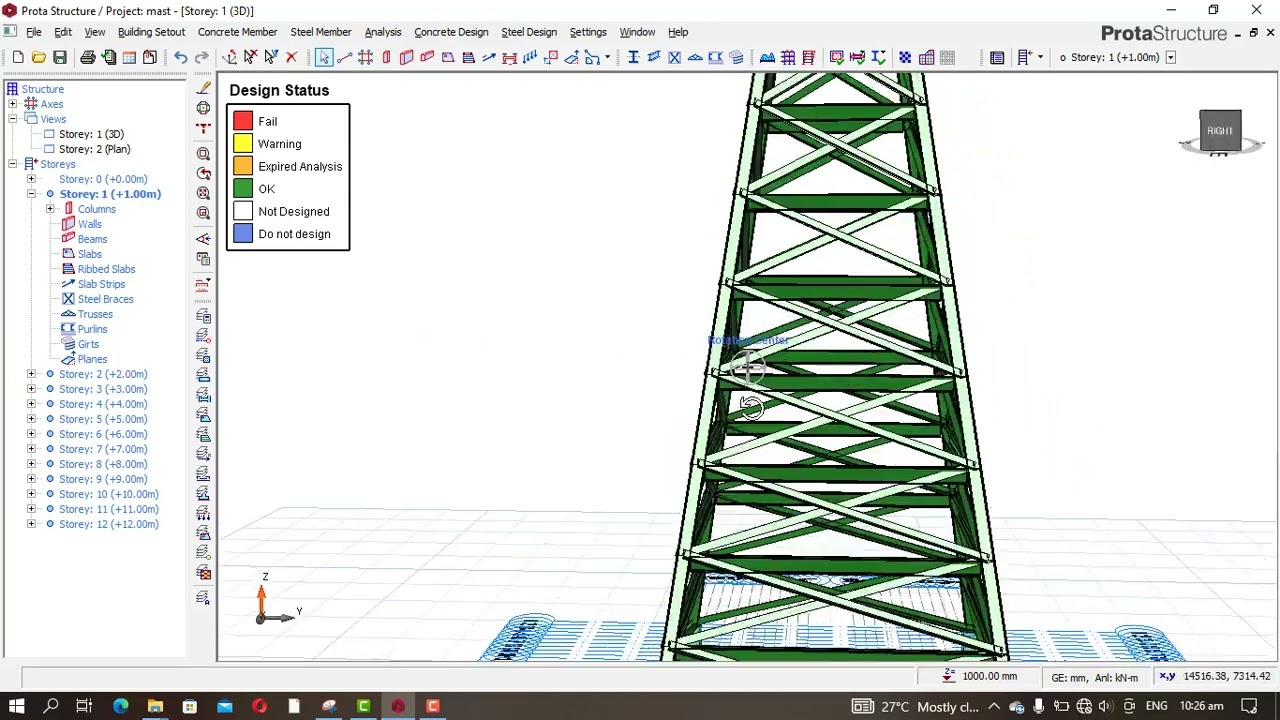
Task: Click the pencil icon in vertical toolbar
Action: (x=203, y=88)
